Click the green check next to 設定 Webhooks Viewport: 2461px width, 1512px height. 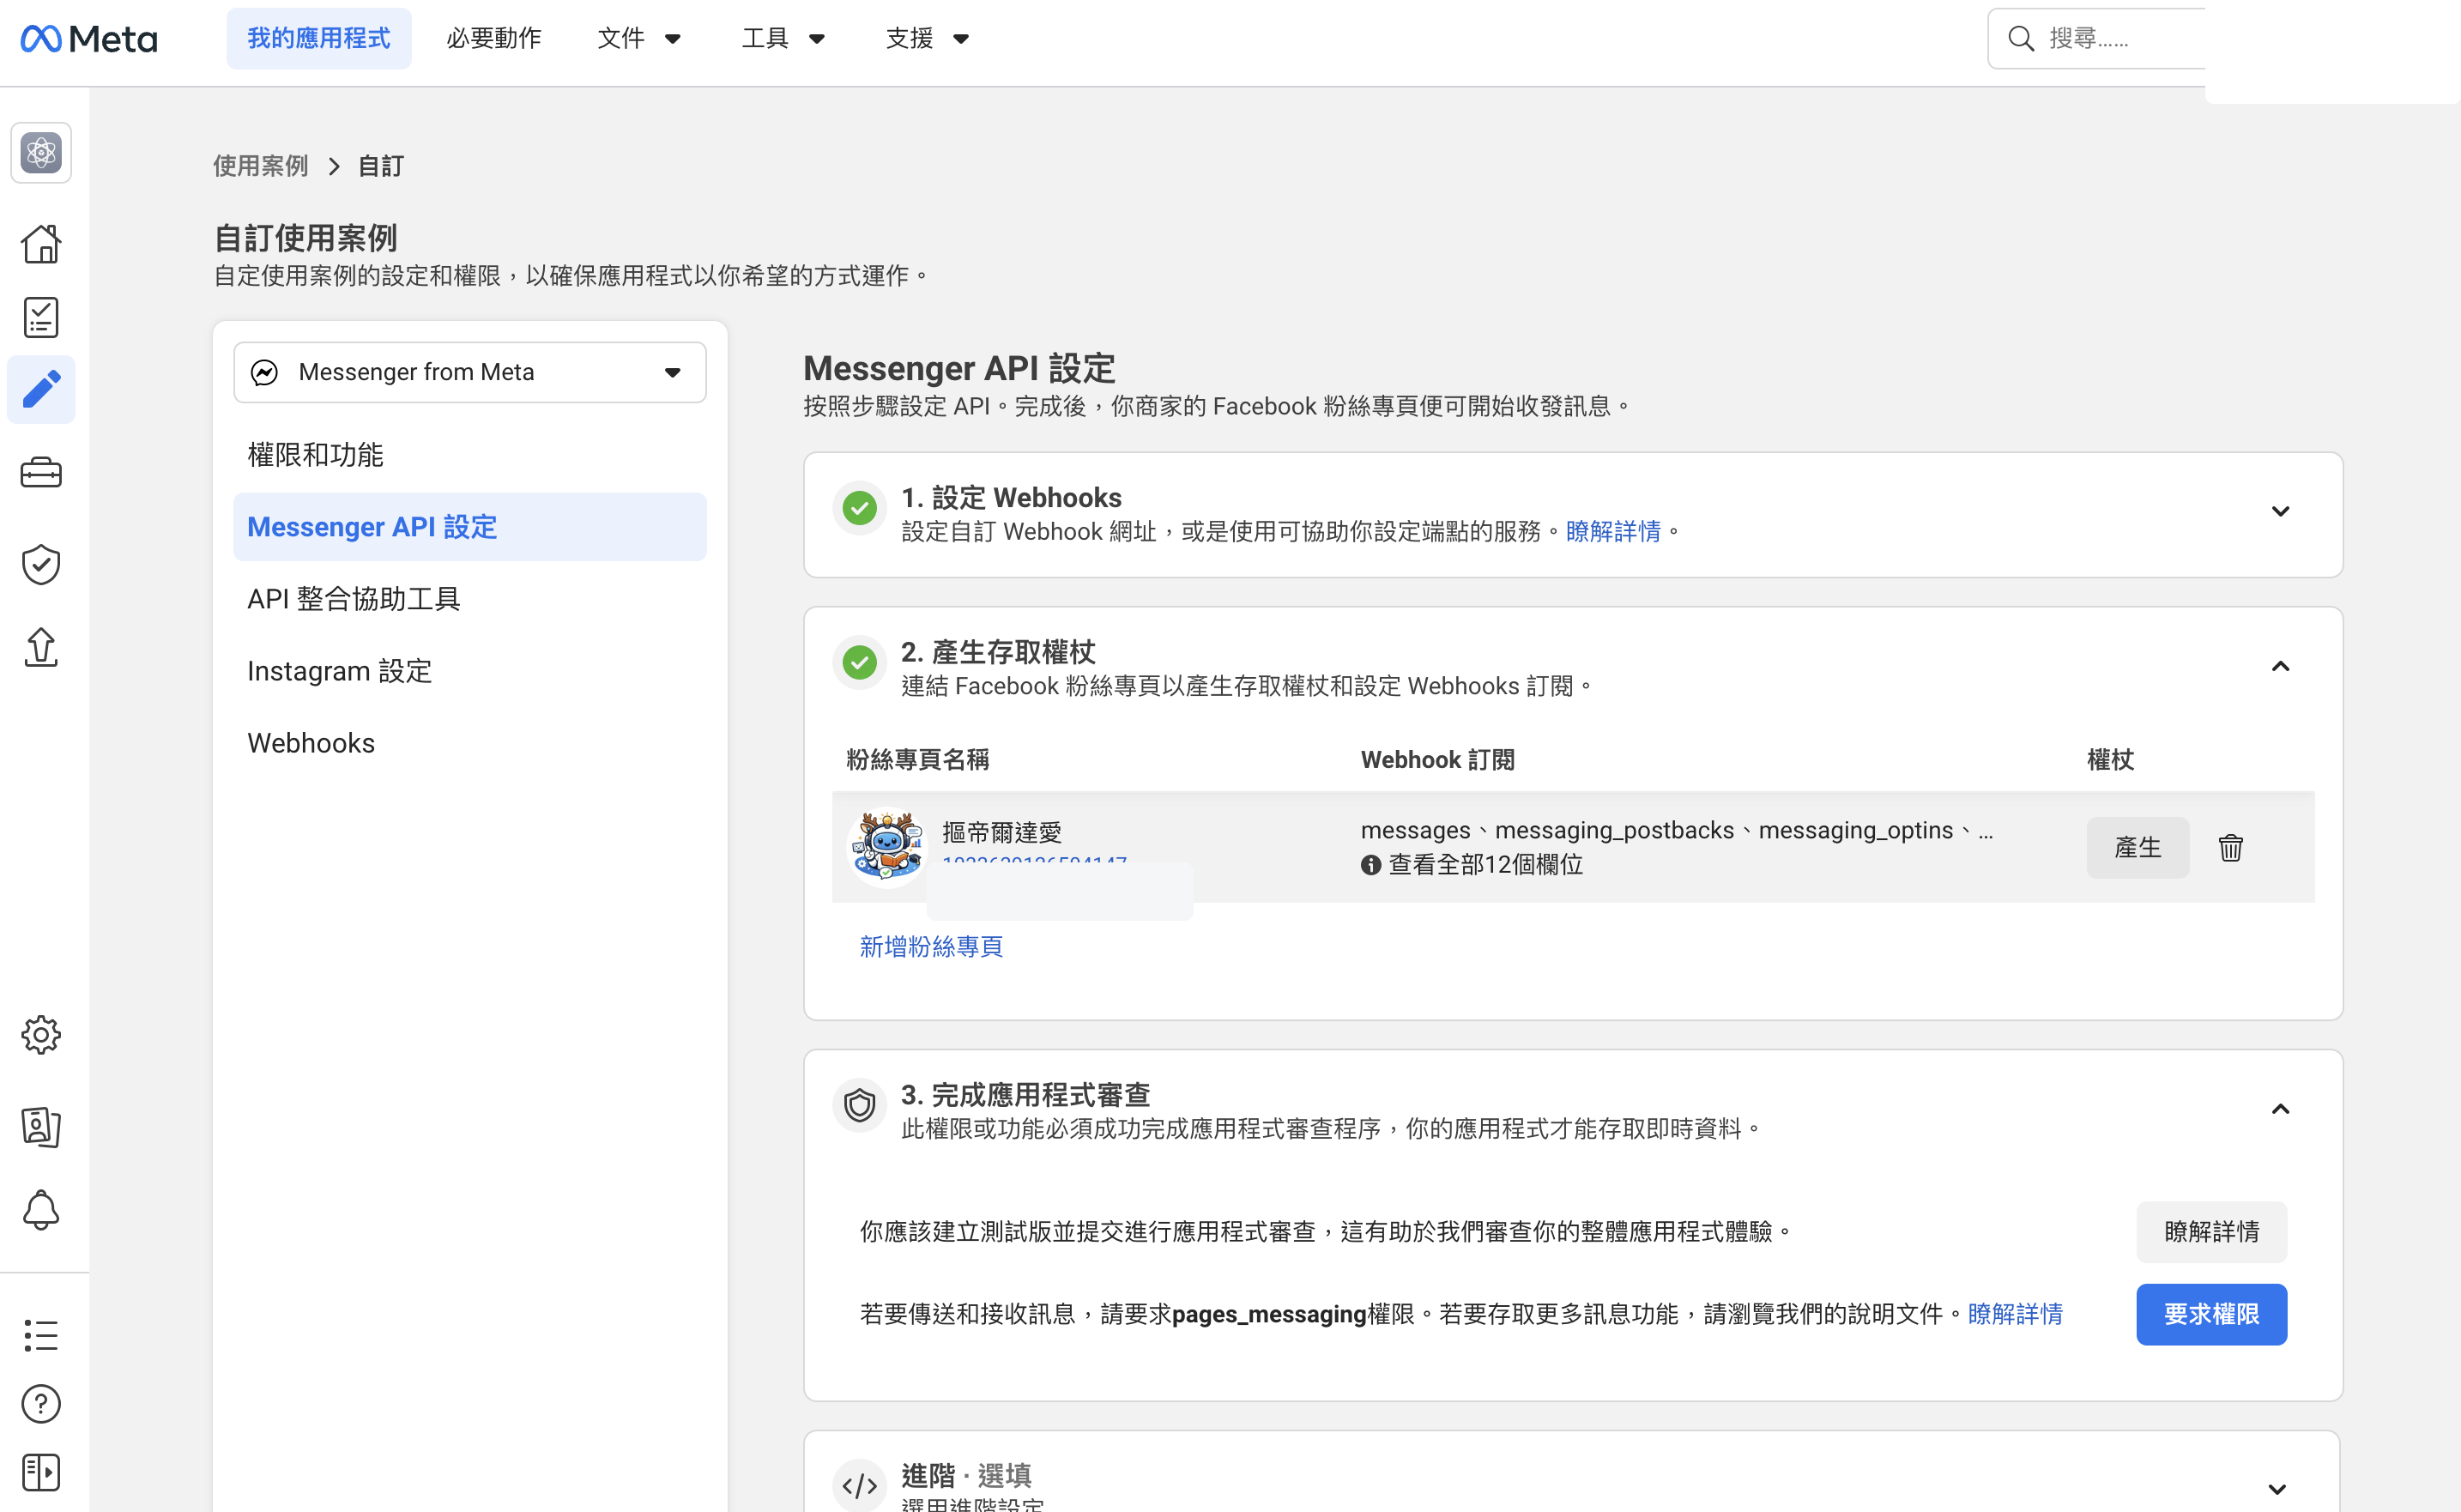[859, 508]
